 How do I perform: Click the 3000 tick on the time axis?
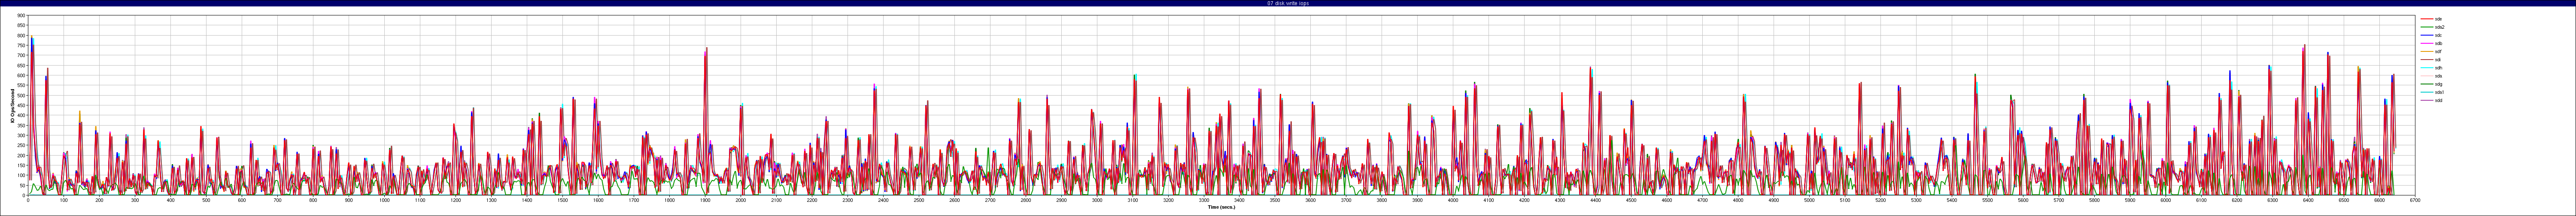pos(1097,200)
